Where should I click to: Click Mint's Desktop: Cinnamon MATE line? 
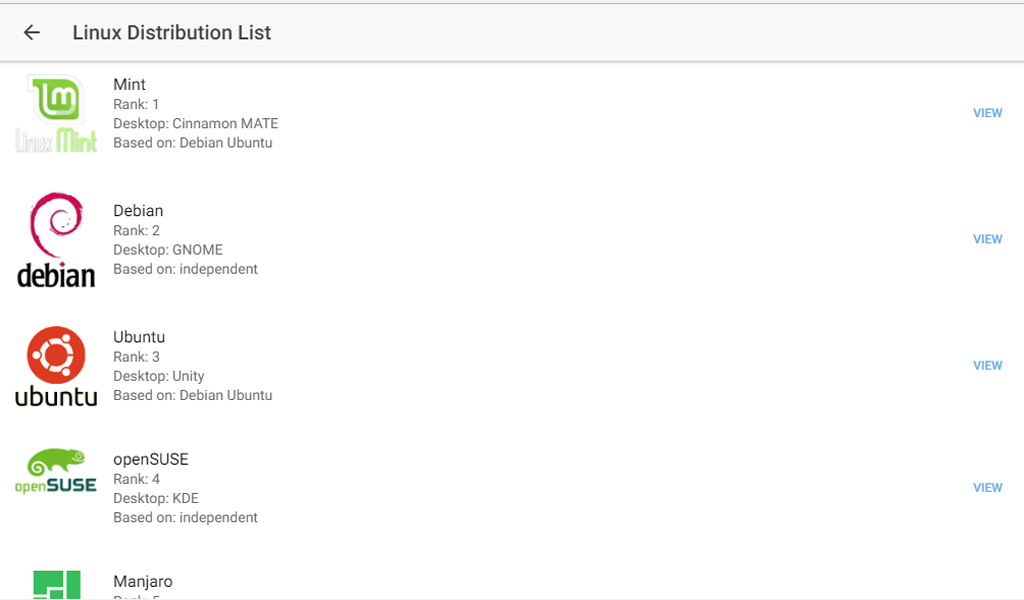196,124
